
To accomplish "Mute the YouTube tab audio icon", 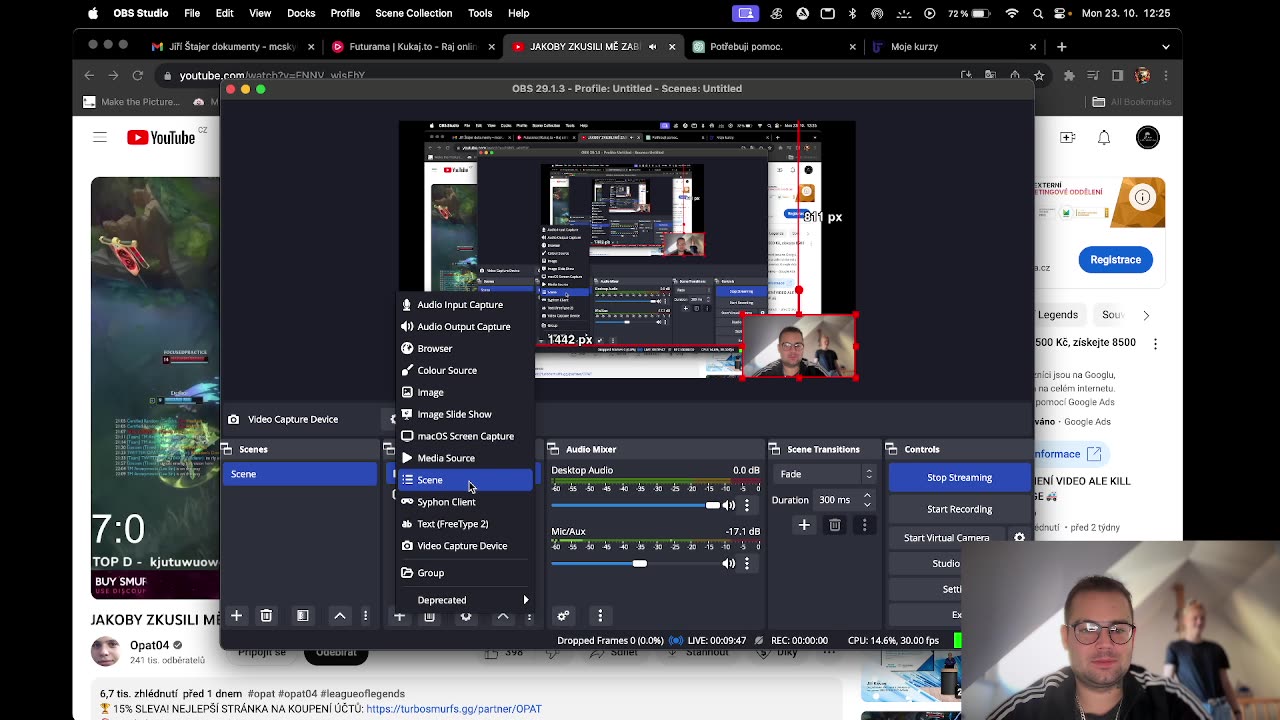I will pyautogui.click(x=653, y=47).
